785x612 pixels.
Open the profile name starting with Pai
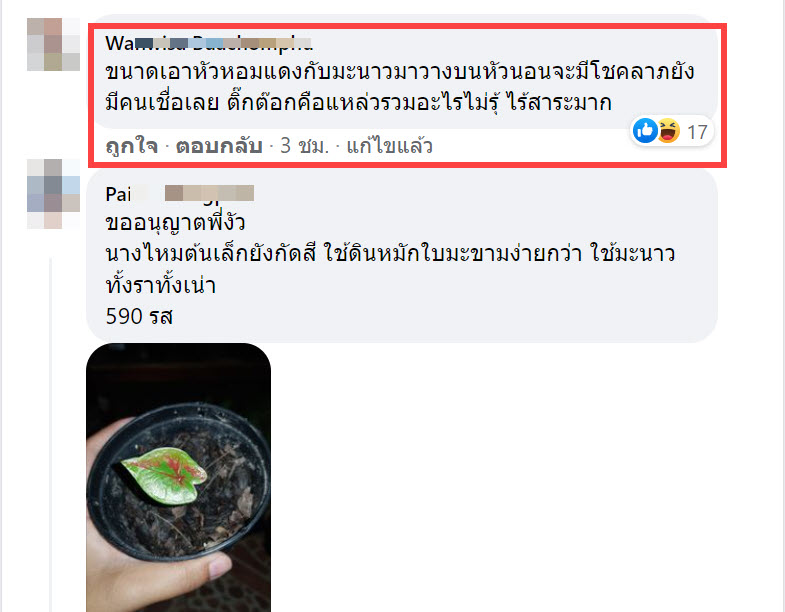(x=180, y=194)
